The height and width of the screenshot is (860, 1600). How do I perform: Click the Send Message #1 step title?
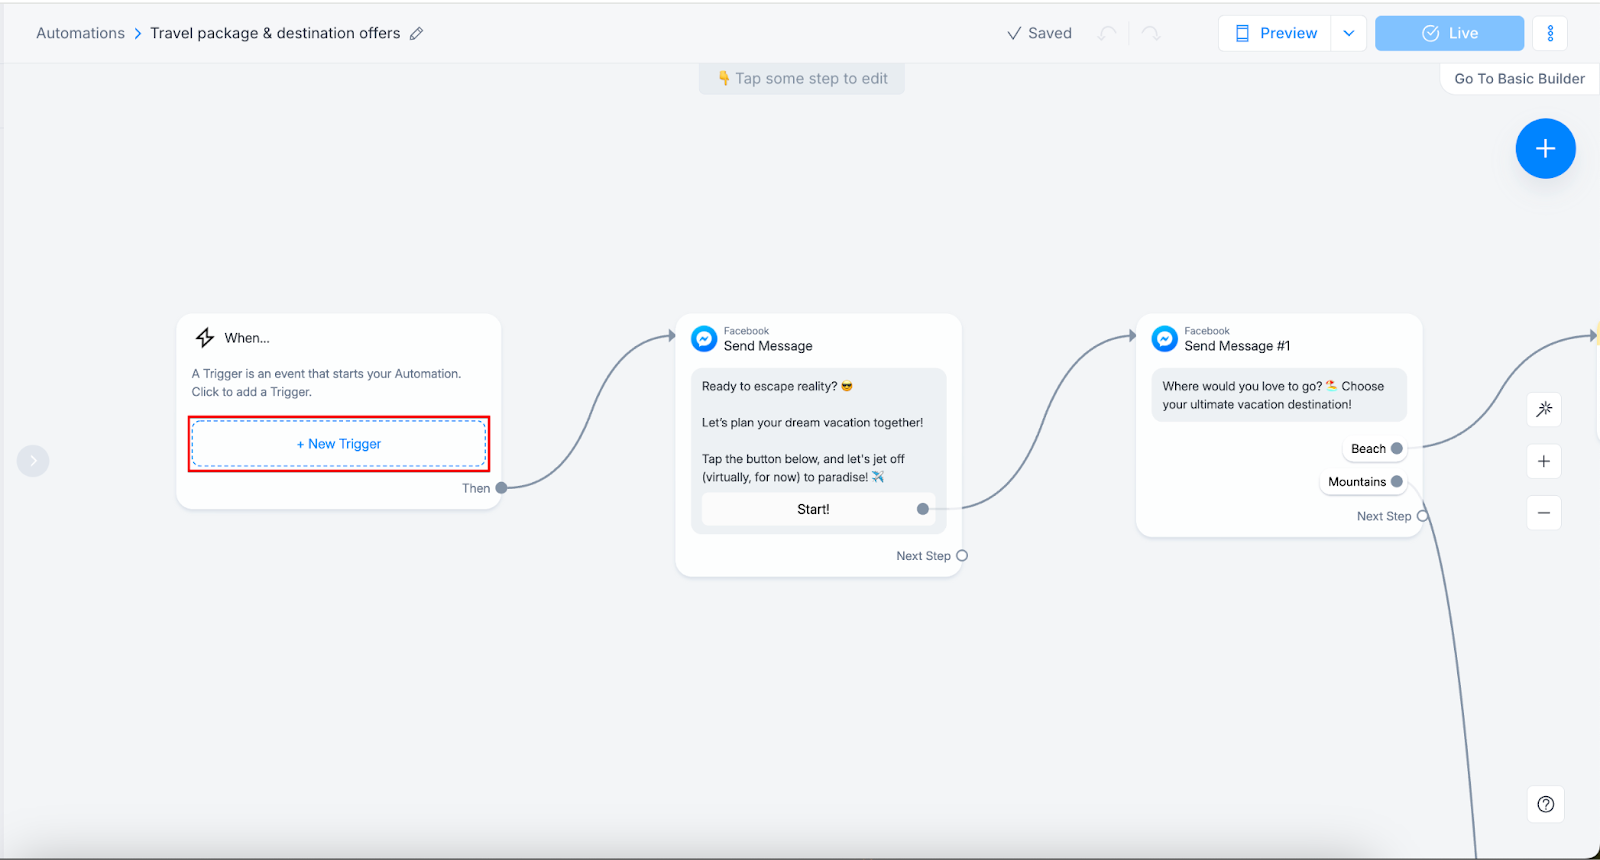pyautogui.click(x=1237, y=346)
